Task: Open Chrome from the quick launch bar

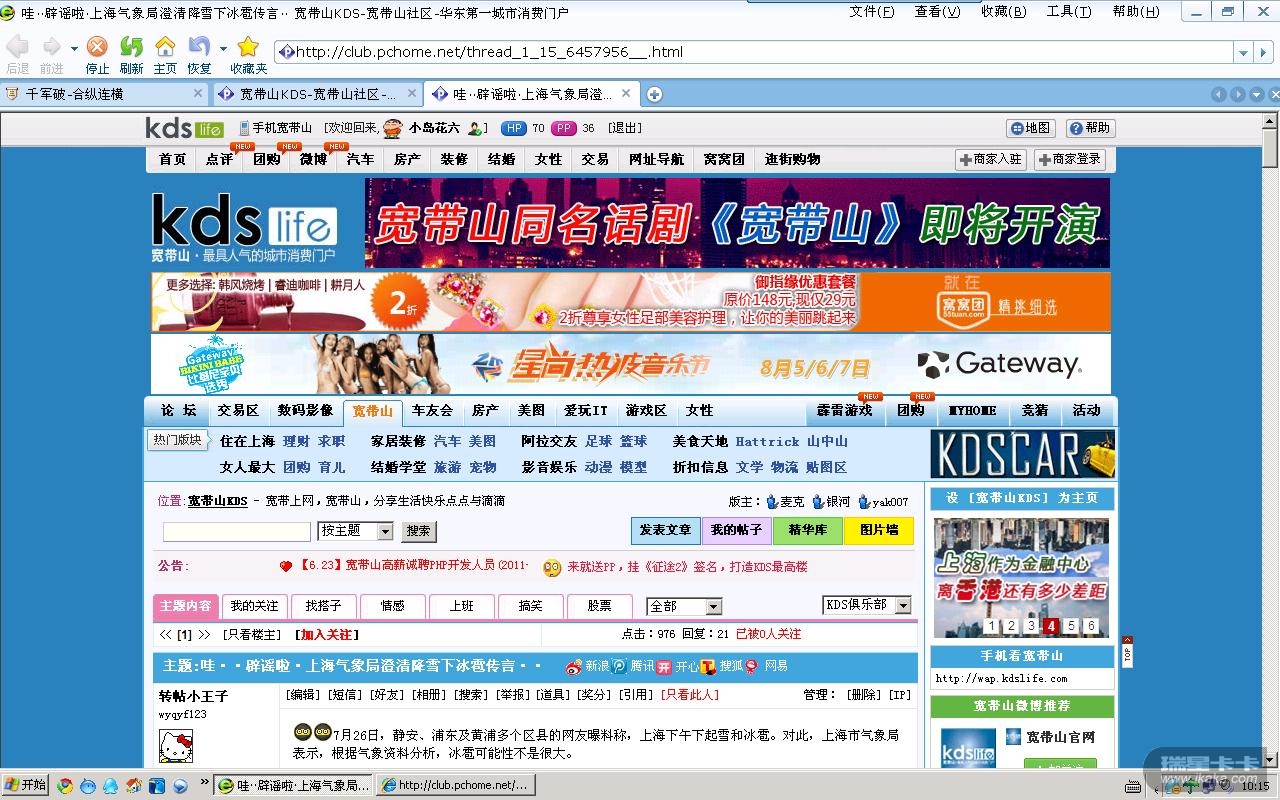Action: click(x=65, y=785)
